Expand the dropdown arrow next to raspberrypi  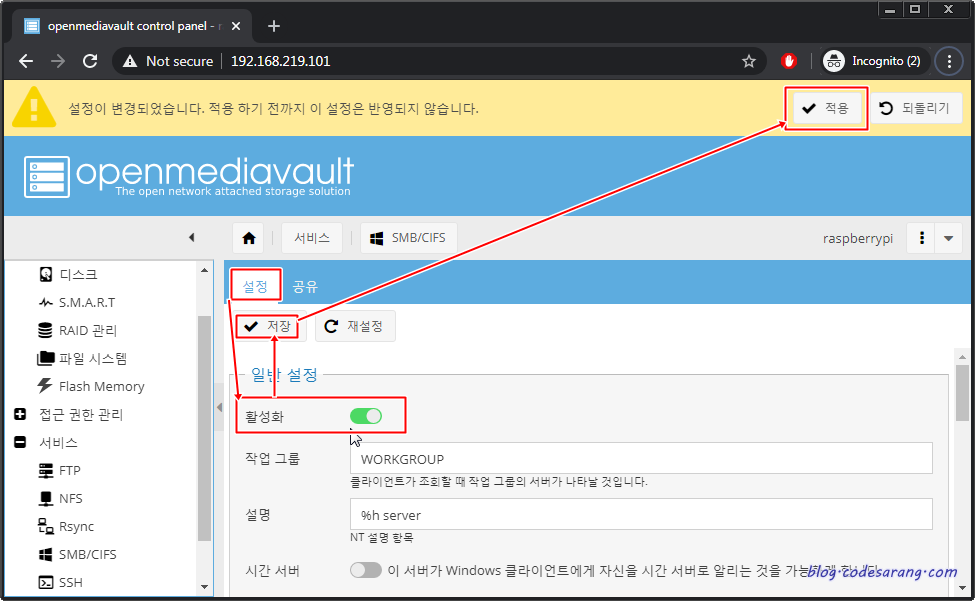pos(948,238)
